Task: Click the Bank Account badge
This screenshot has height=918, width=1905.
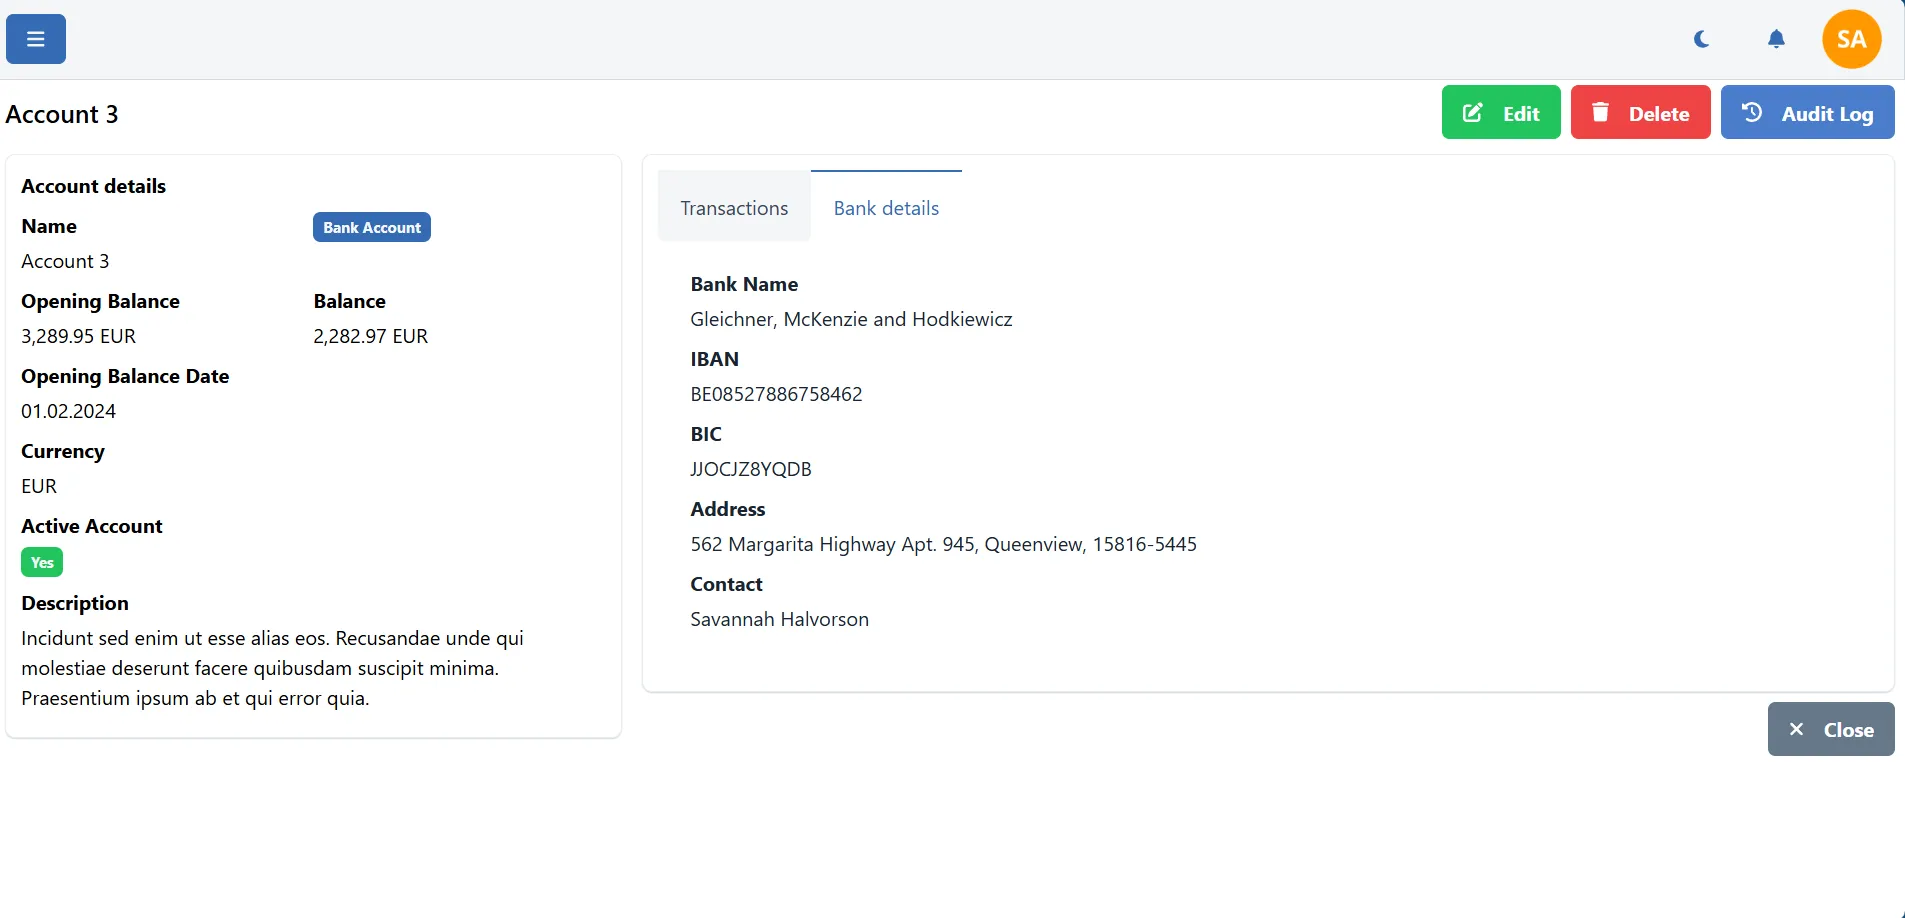Action: point(371,226)
